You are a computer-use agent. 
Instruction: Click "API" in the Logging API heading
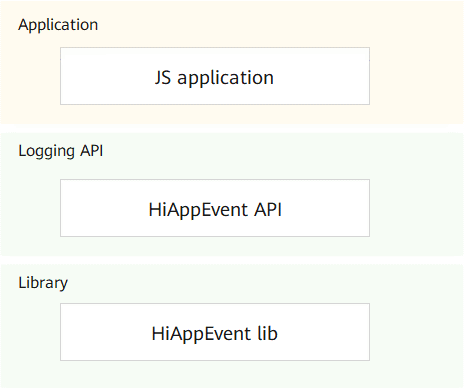click(91, 151)
